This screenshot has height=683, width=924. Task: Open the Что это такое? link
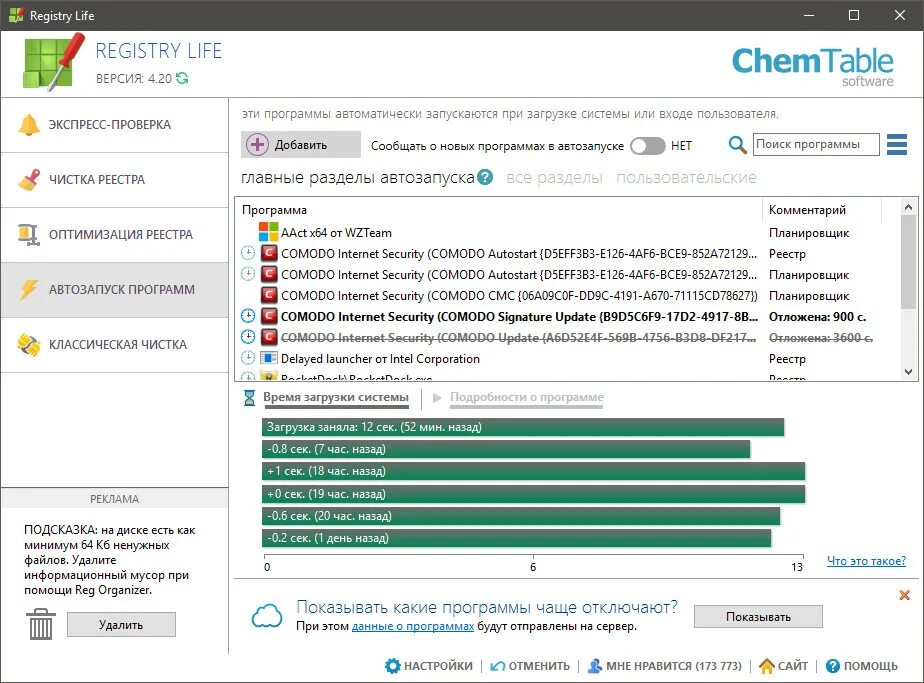coord(866,560)
